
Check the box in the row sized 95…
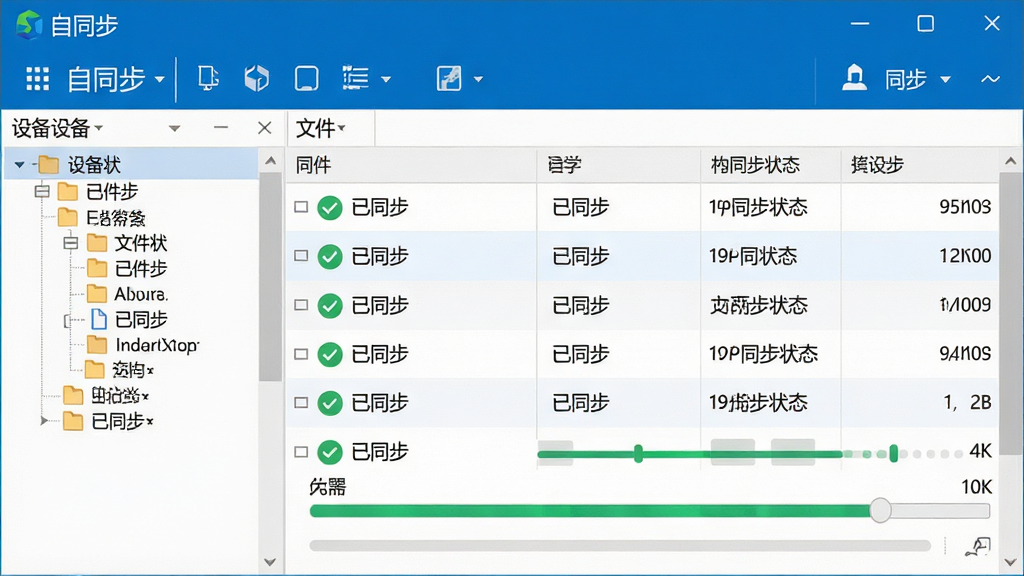click(301, 207)
